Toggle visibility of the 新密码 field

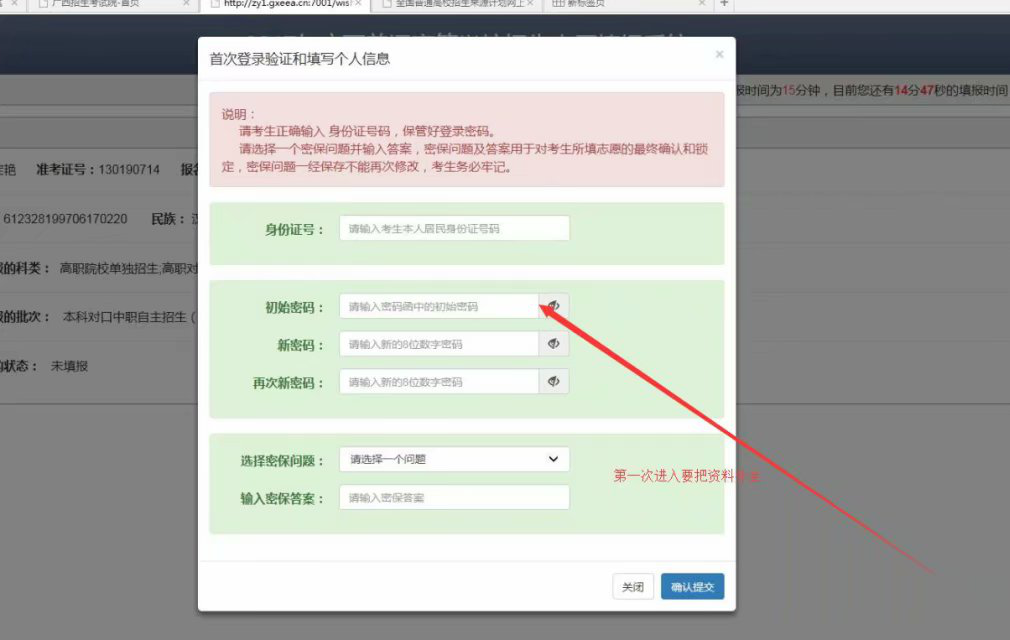pyautogui.click(x=553, y=343)
